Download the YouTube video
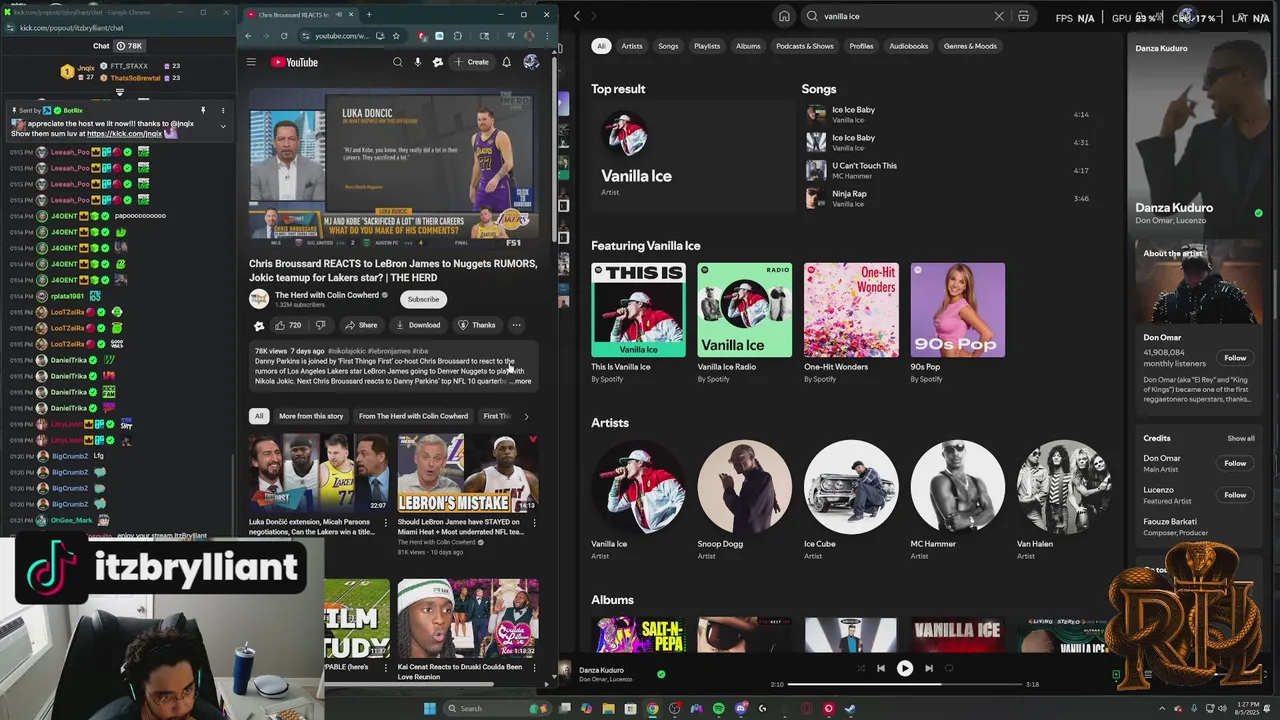The height and width of the screenshot is (720, 1280). [x=418, y=325]
